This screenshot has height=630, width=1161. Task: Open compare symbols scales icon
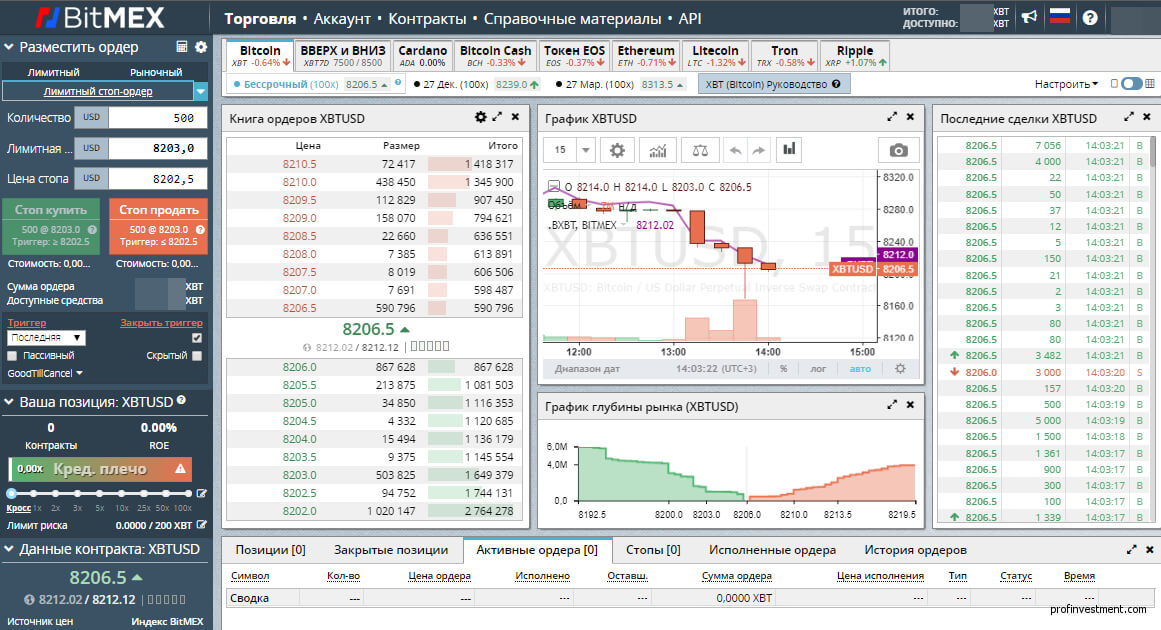coord(700,150)
